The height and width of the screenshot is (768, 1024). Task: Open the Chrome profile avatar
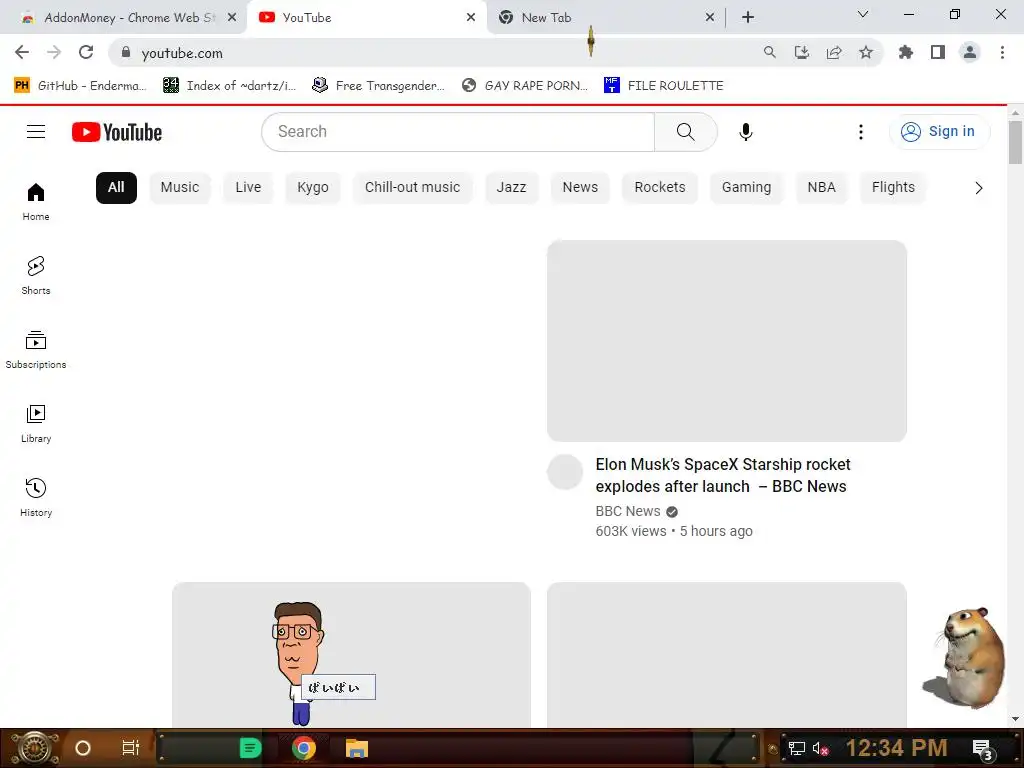click(970, 52)
